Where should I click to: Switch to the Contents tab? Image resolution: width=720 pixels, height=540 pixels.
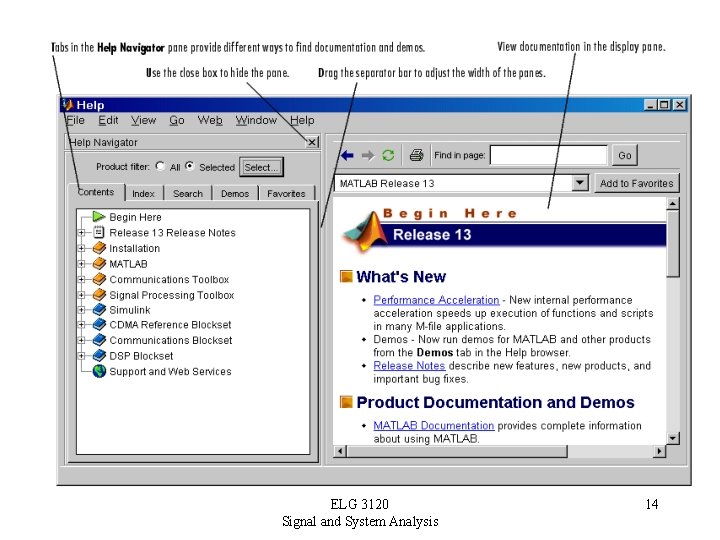tap(96, 192)
